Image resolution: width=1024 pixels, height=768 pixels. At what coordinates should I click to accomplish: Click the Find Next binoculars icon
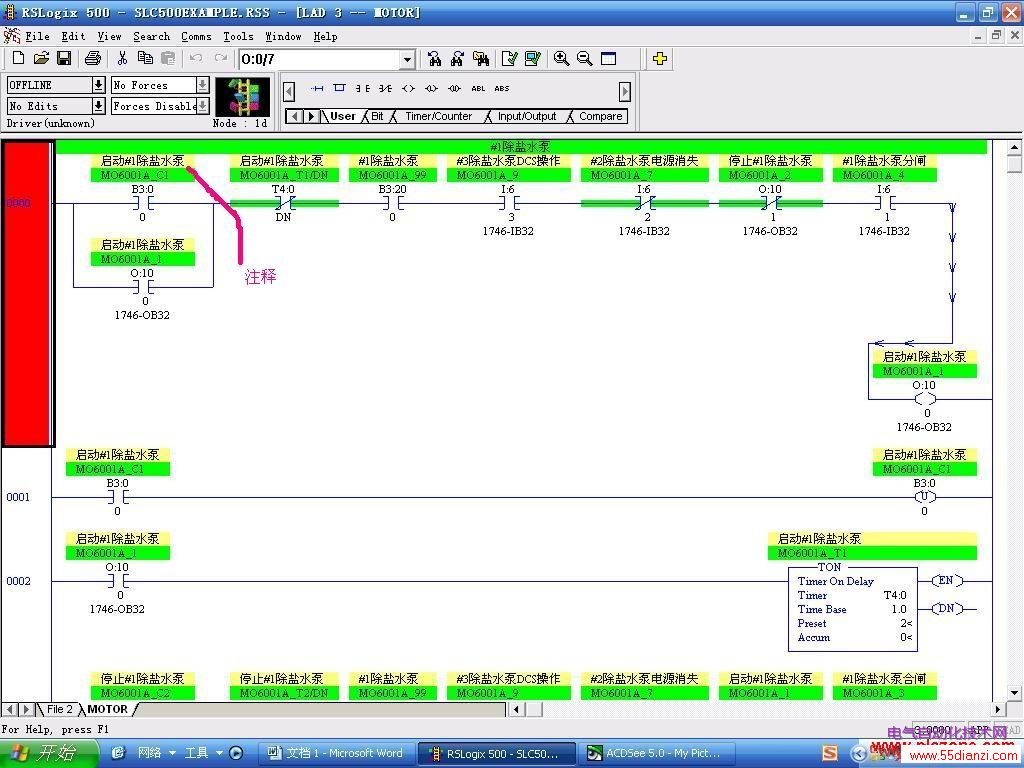tap(457, 59)
